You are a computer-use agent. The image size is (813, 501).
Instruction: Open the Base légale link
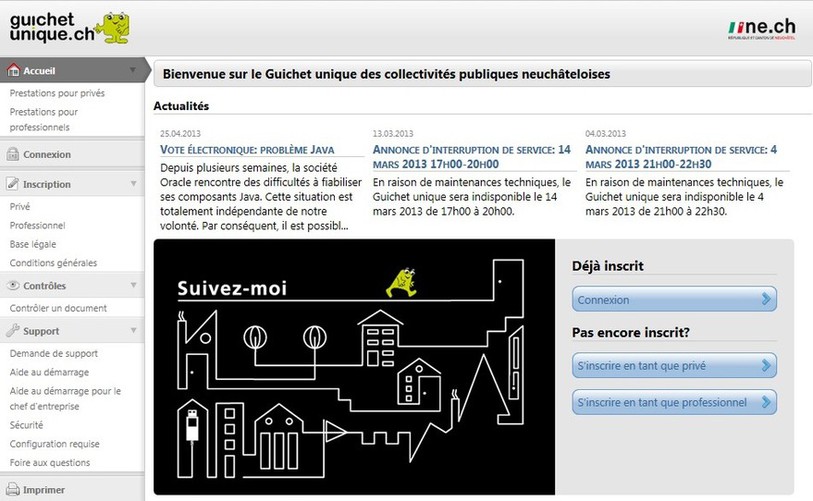33,244
